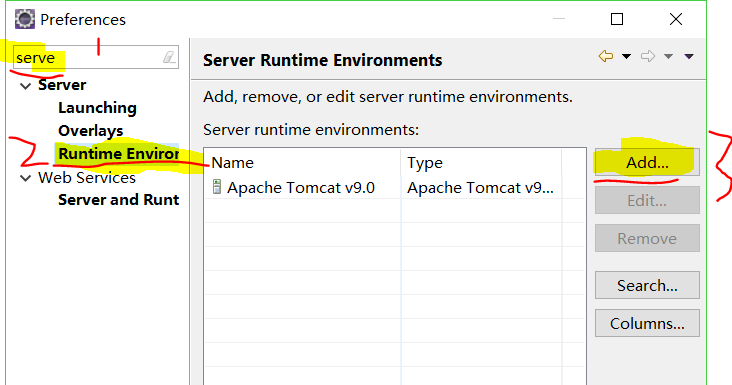
Task: Click the Columns... button
Action: click(647, 323)
